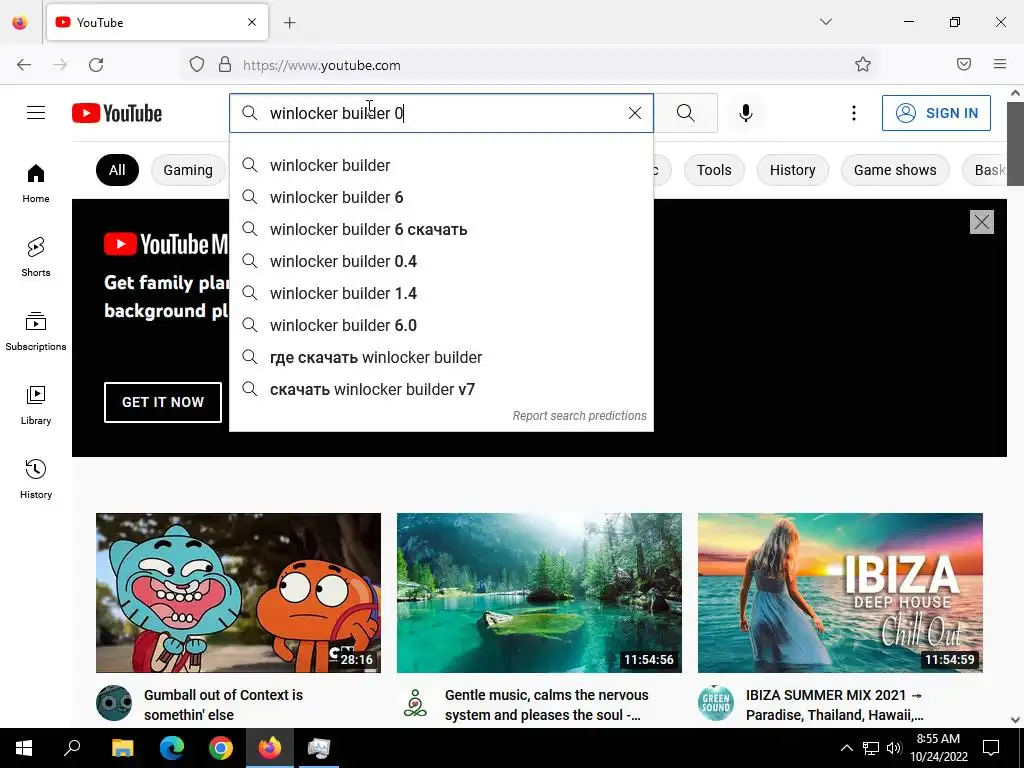Open the IBIZA Deep House thumbnail
Screen dimensions: 1024x768
pyautogui.click(x=840, y=593)
